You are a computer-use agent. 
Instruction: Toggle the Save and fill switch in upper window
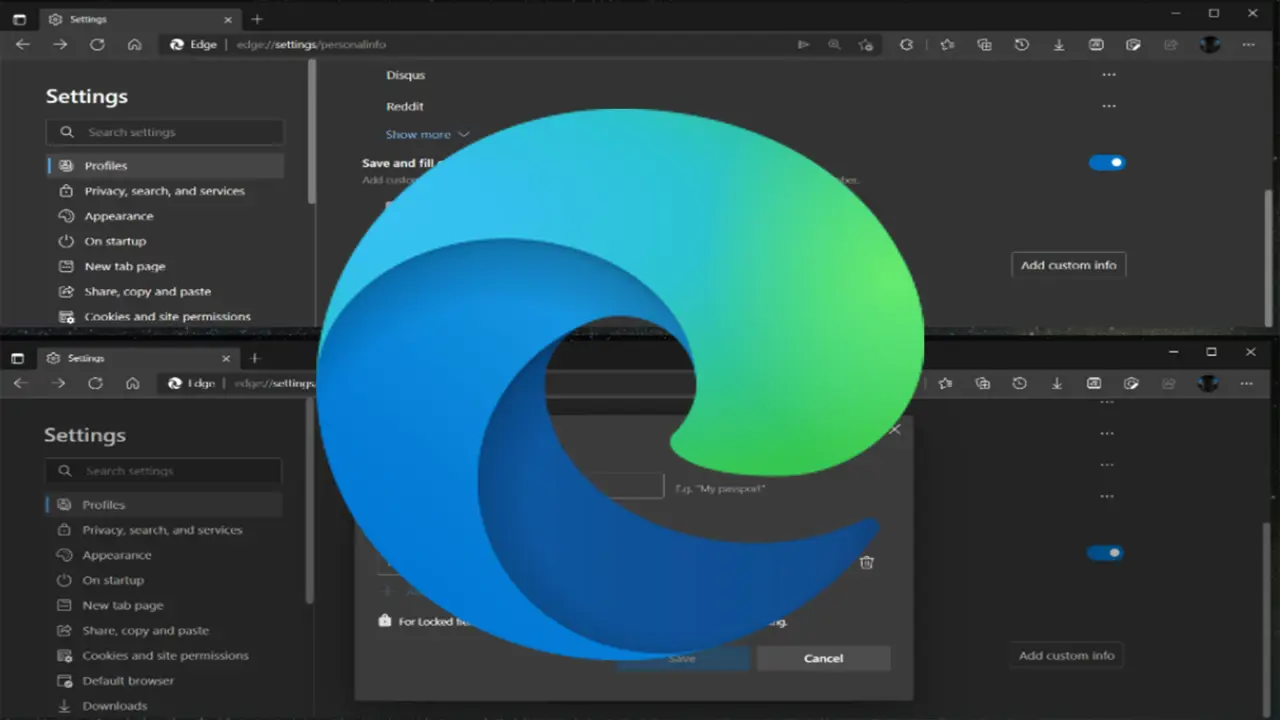[x=1107, y=163]
